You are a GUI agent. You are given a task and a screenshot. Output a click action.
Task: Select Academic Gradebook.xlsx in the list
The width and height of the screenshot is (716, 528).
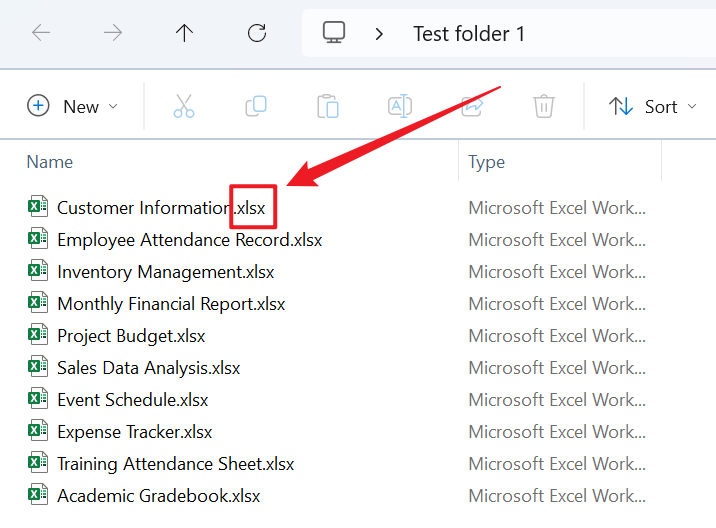point(158,496)
